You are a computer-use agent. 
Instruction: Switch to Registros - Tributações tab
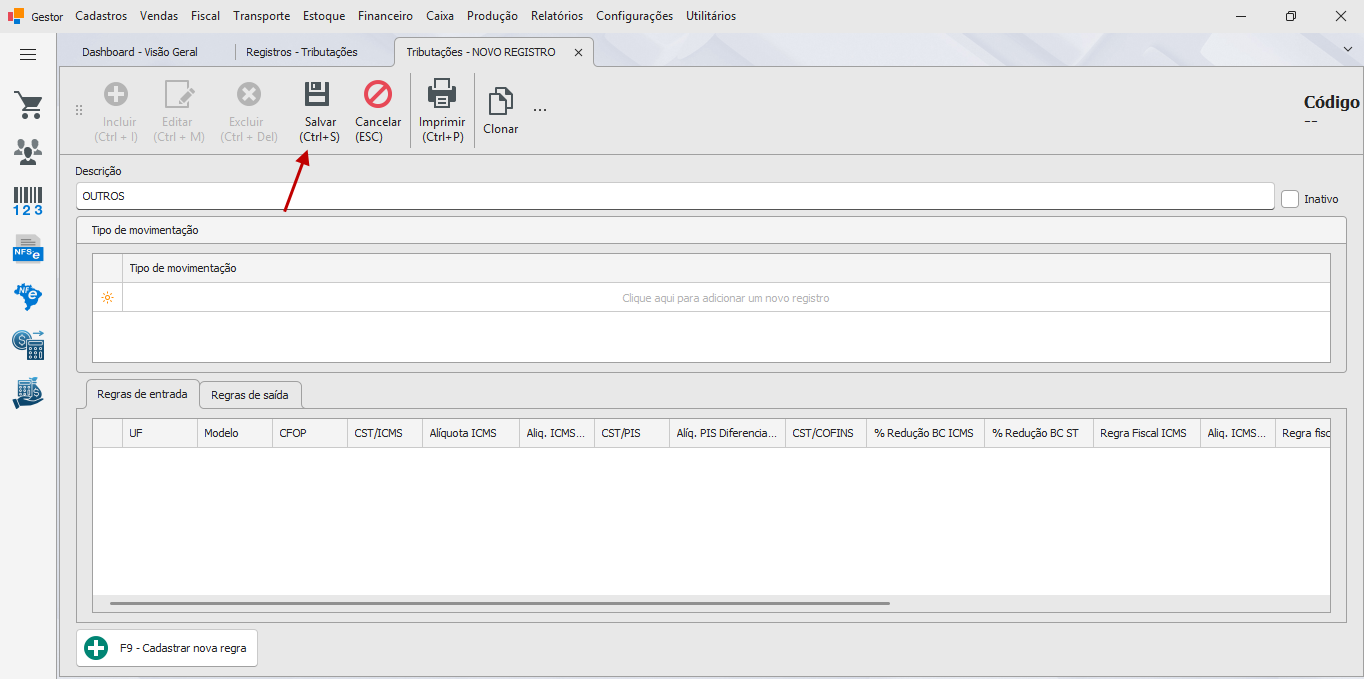coord(302,52)
